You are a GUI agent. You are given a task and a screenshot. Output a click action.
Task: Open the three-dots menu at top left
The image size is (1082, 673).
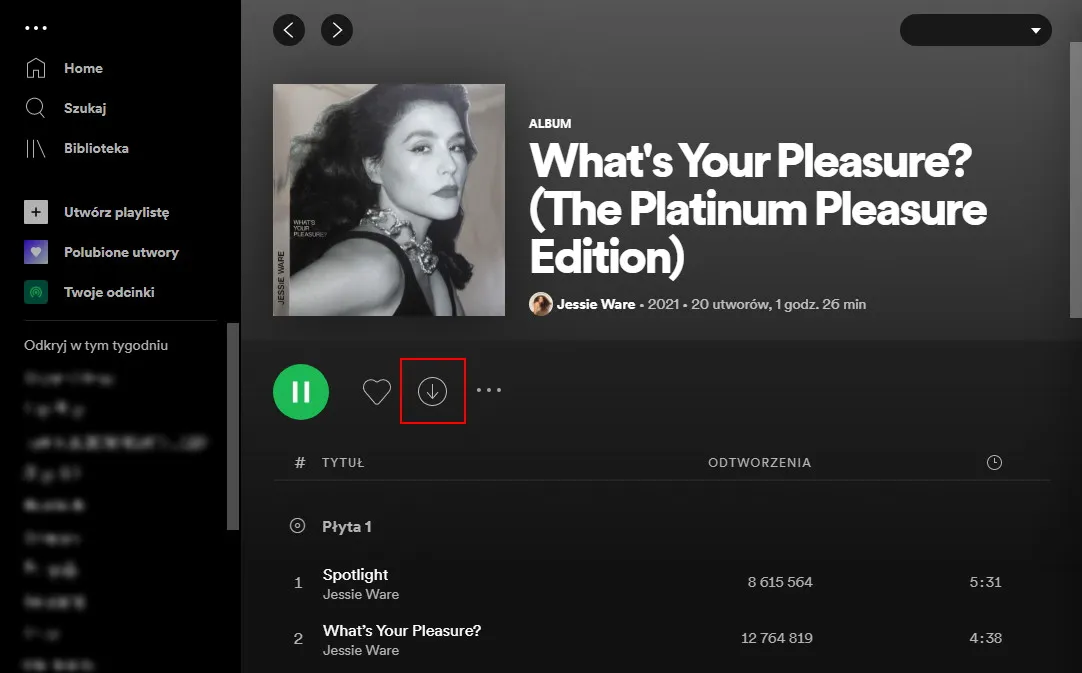36,27
